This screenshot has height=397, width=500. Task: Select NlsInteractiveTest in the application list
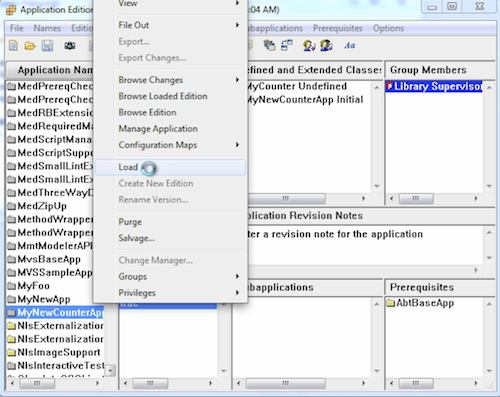pyautogui.click(x=61, y=366)
